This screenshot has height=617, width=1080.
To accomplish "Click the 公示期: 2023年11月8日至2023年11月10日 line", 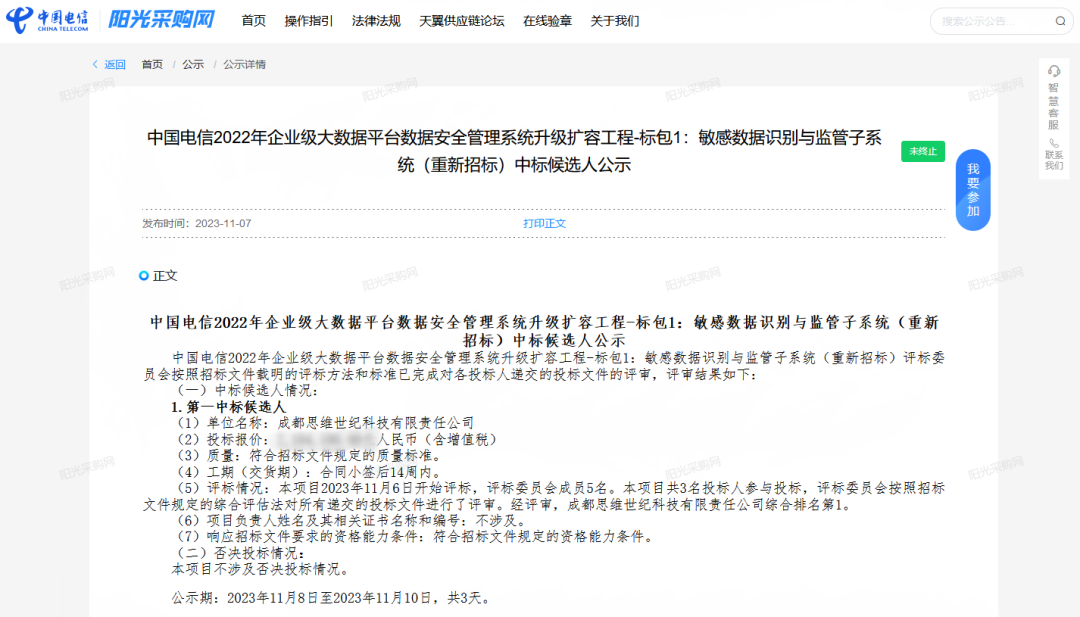I will point(332,598).
